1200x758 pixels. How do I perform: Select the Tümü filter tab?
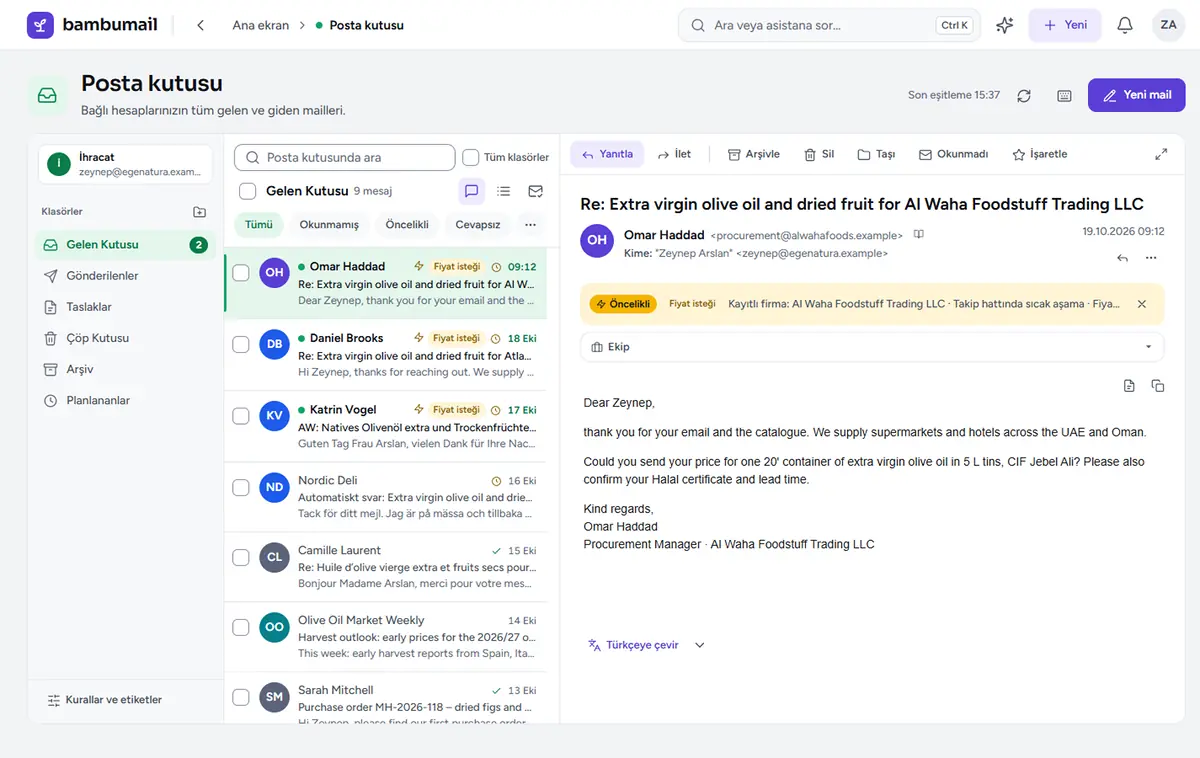click(259, 225)
